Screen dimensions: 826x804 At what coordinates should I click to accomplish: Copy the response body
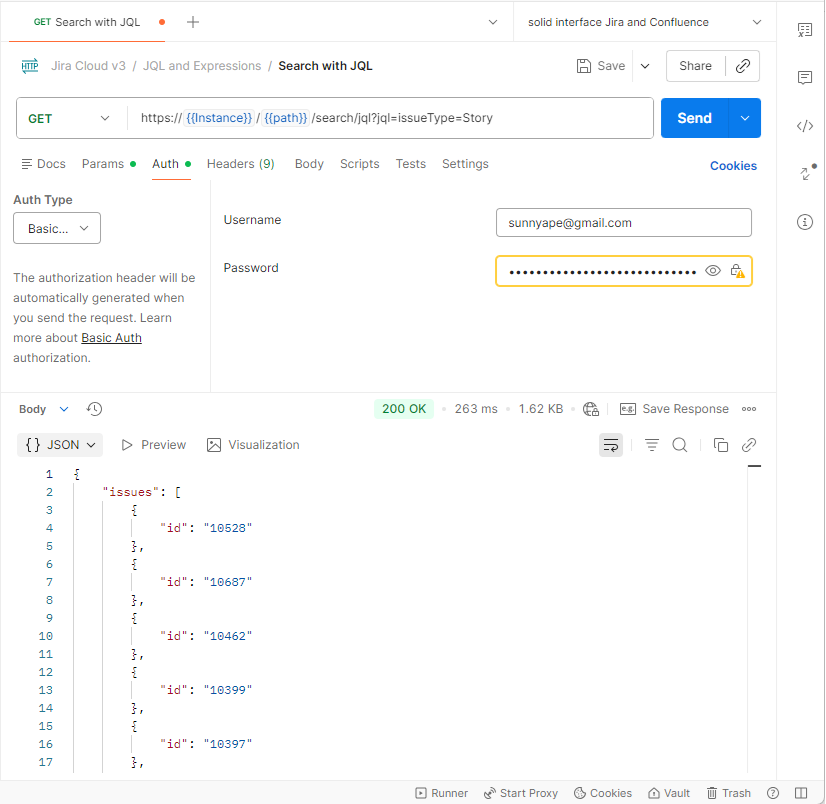721,444
